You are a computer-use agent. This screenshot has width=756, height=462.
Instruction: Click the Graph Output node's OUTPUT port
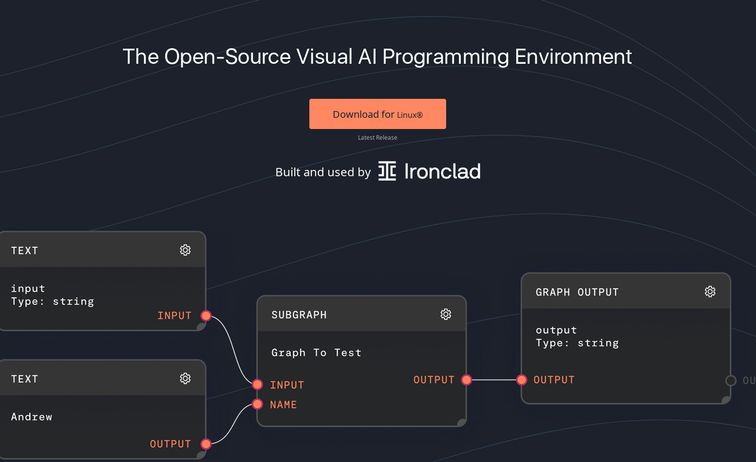[x=522, y=380]
